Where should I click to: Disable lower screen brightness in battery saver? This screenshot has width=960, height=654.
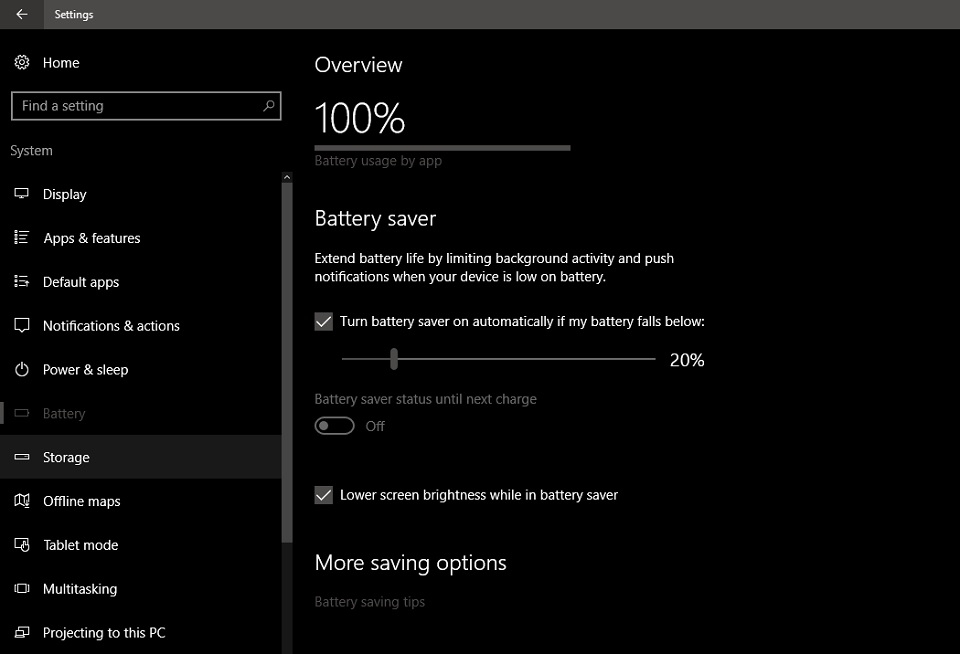tap(323, 494)
